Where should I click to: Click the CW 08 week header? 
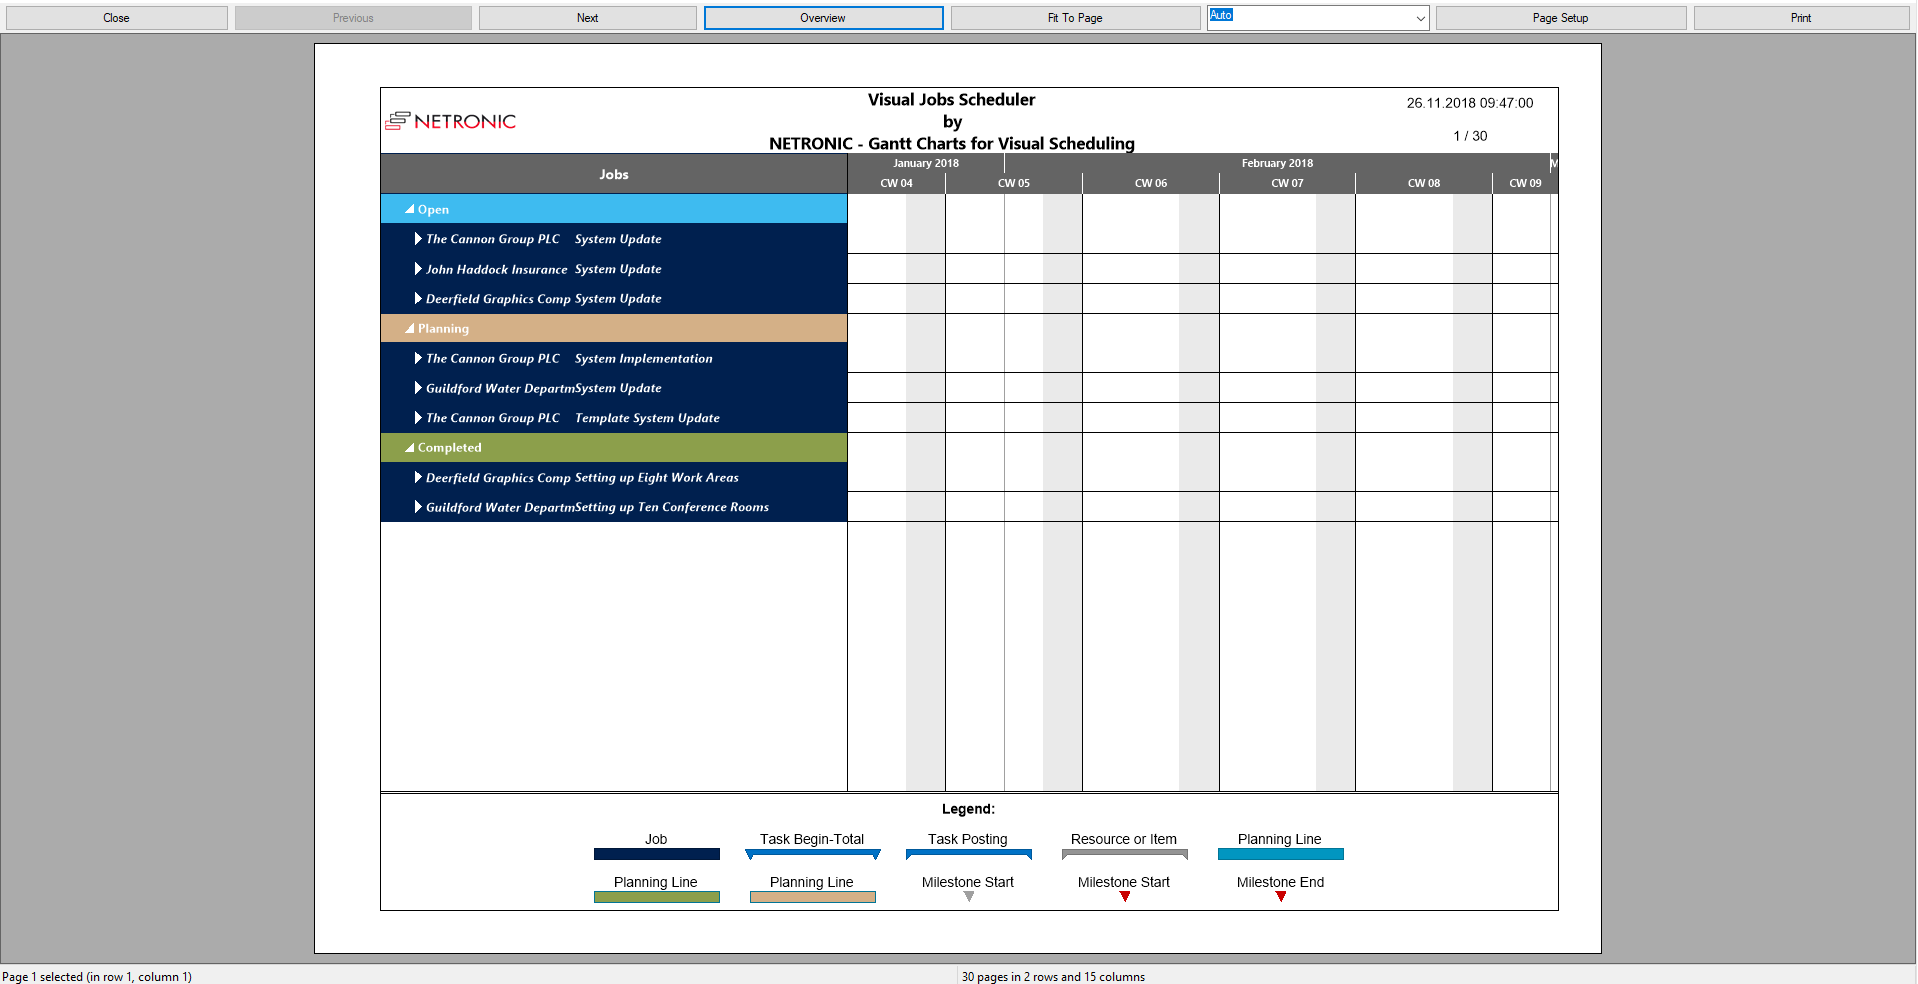pyautogui.click(x=1424, y=183)
